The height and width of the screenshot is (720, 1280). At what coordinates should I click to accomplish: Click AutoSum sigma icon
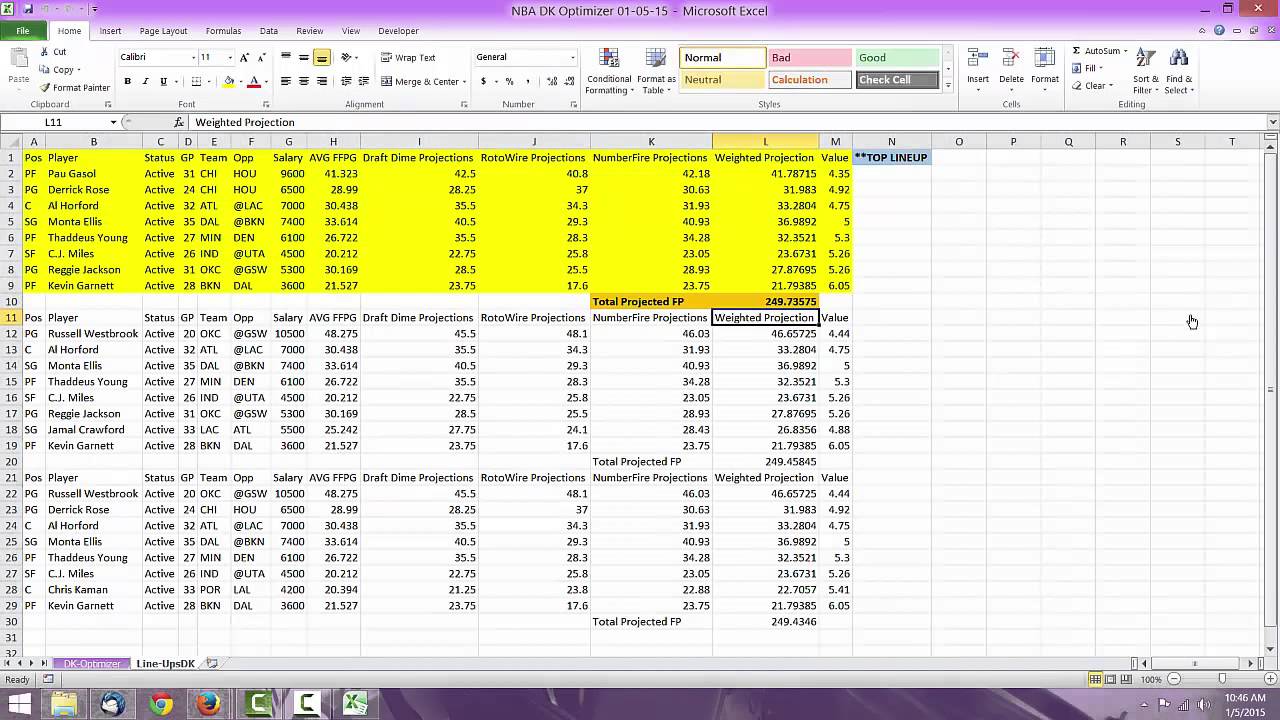(1077, 51)
